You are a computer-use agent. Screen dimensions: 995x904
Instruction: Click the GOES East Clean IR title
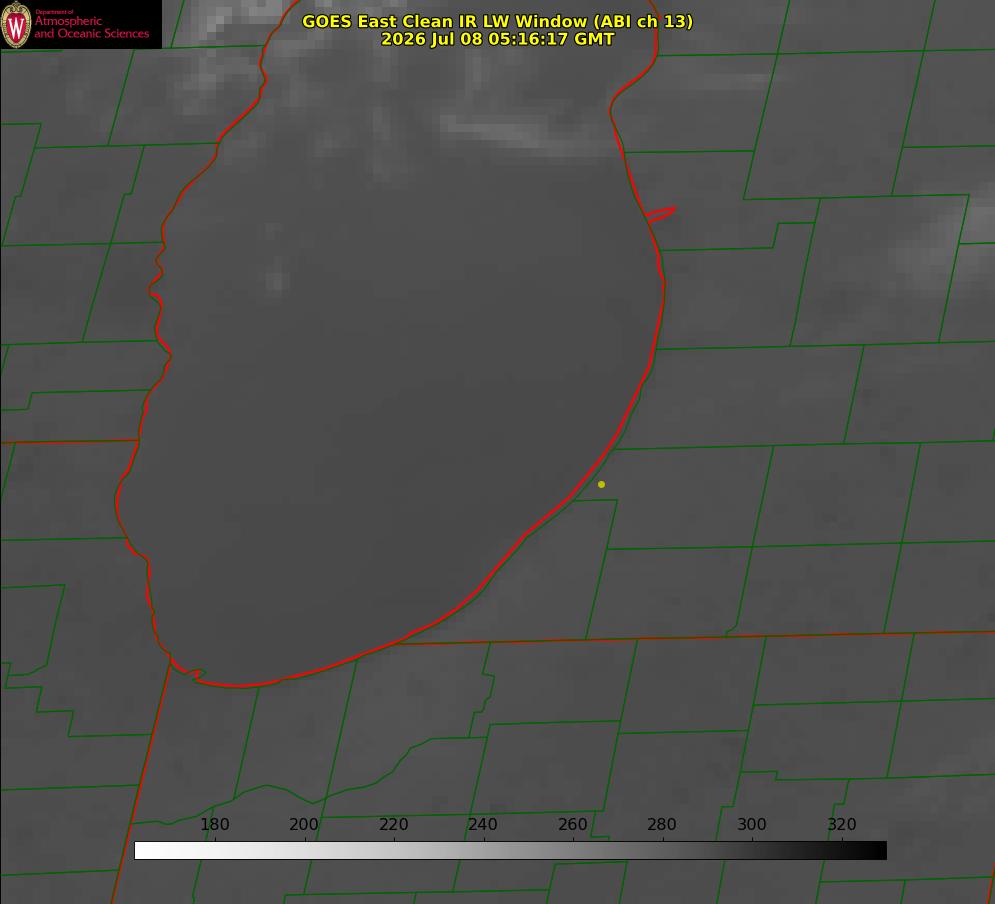coord(497,21)
